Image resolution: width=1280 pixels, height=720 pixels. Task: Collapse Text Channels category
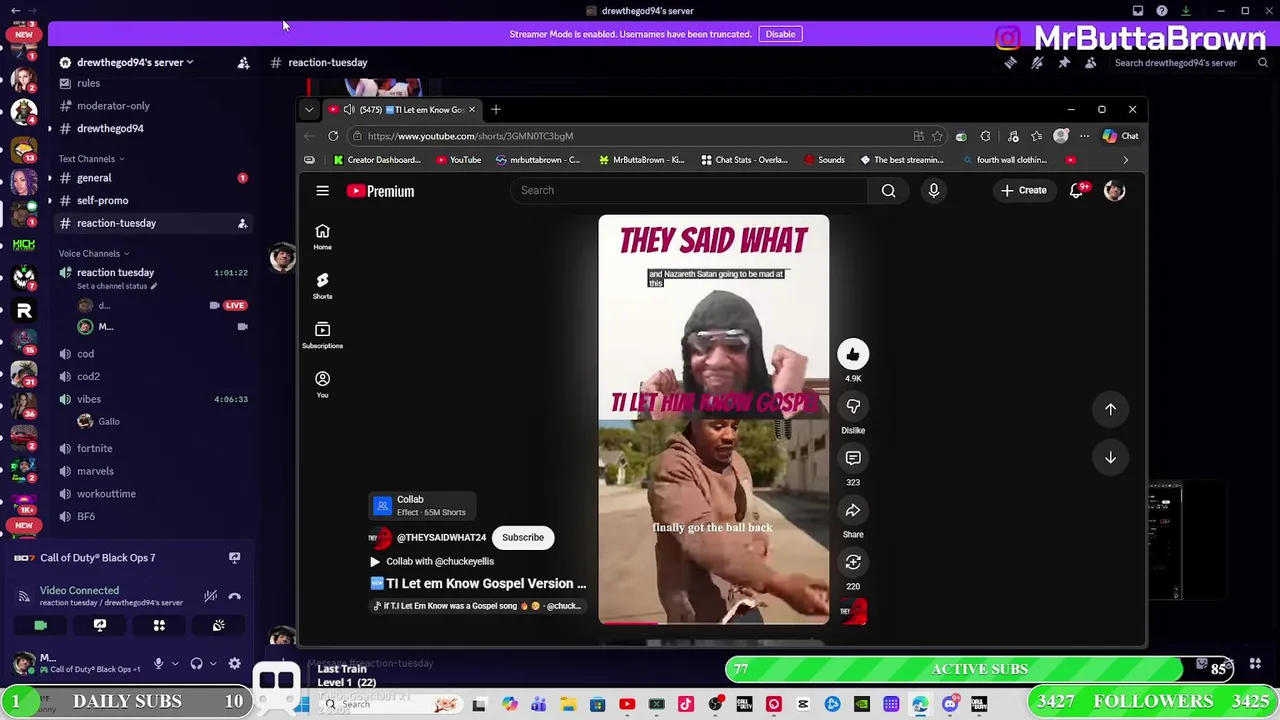coord(91,158)
